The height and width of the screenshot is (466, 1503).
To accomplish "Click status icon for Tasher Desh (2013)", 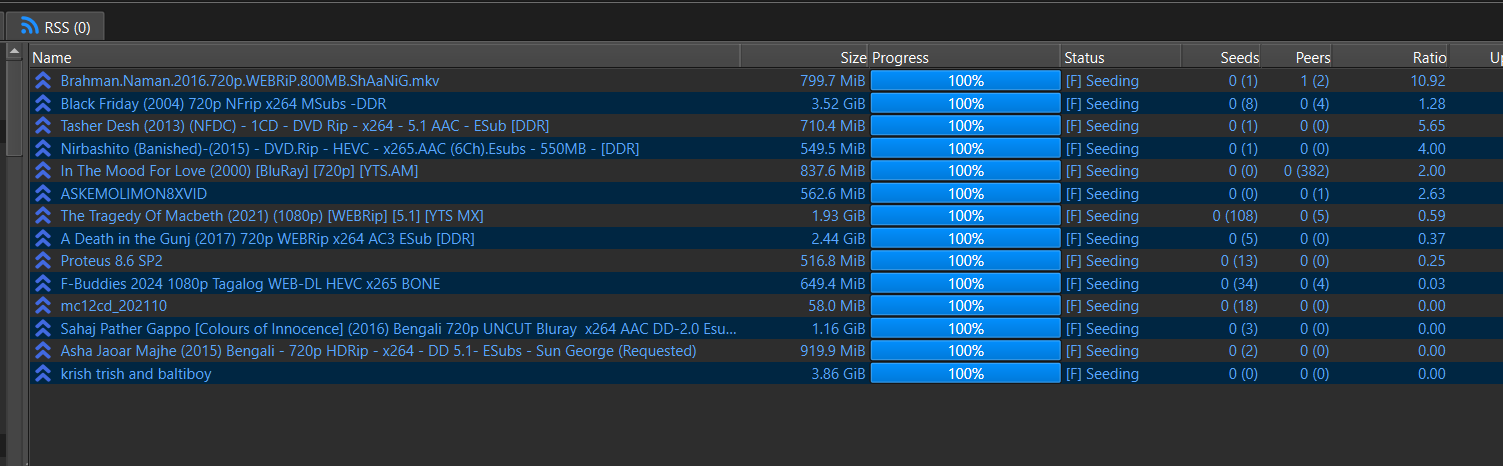I will (x=43, y=126).
